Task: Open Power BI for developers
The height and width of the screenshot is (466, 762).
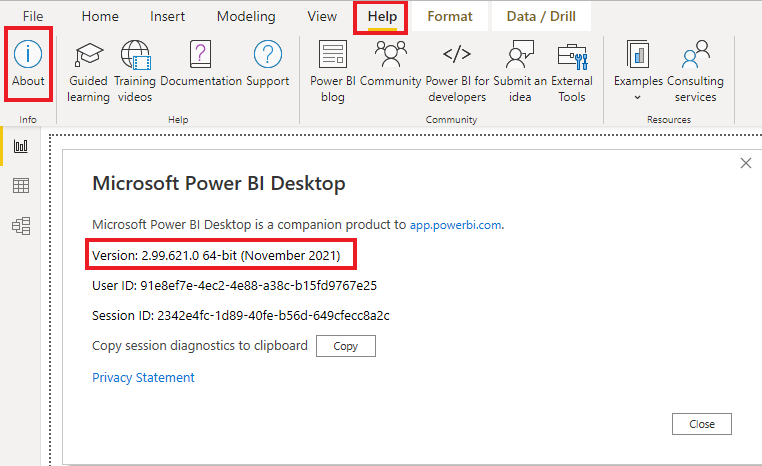Action: click(x=457, y=72)
